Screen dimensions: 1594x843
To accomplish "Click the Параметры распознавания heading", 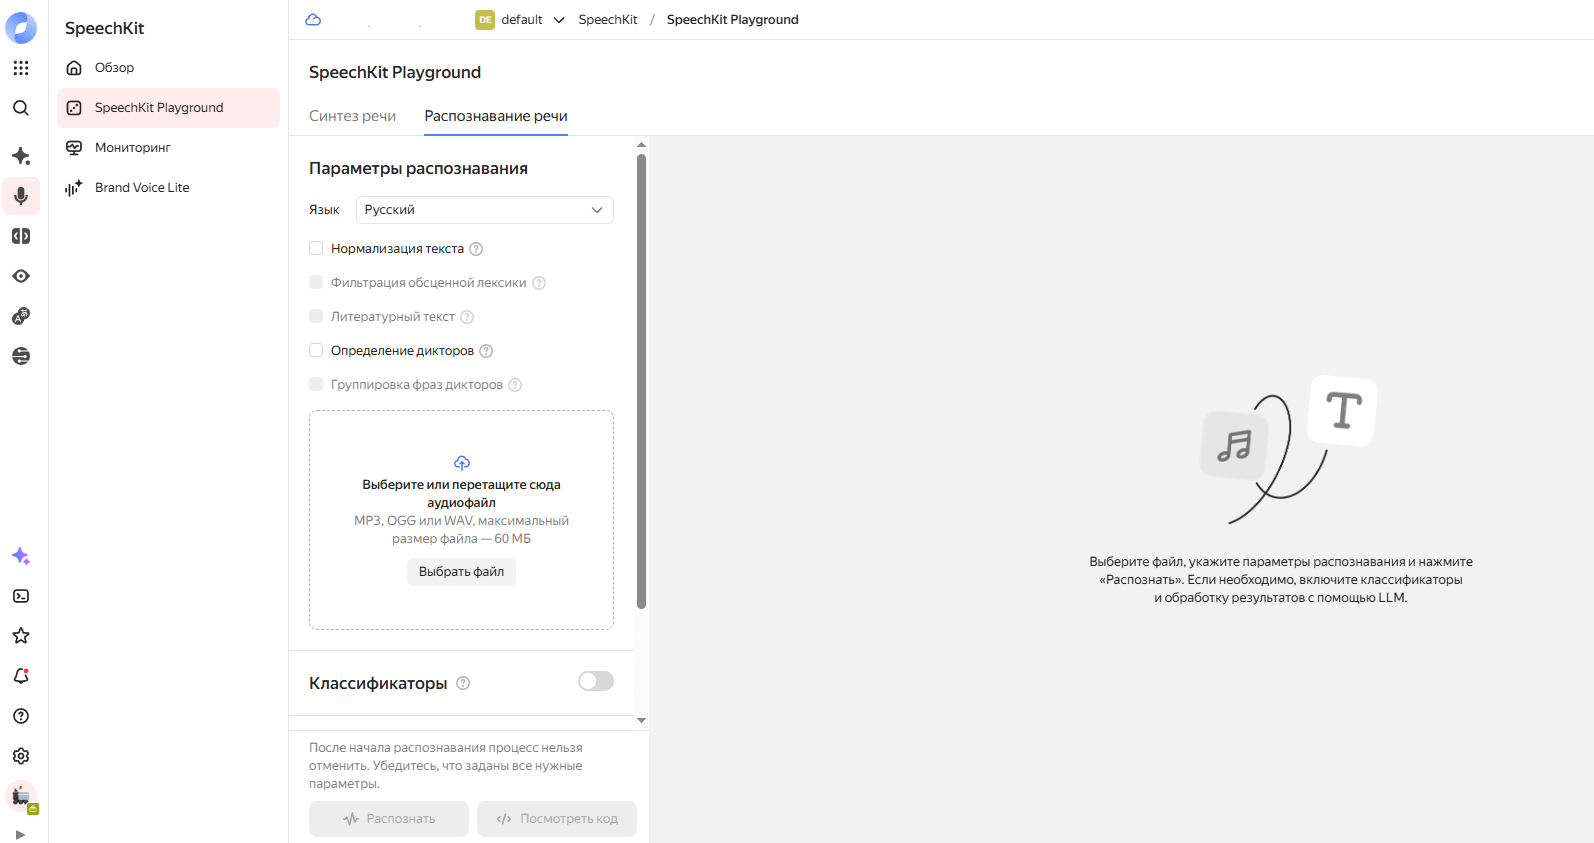I will 418,169.
